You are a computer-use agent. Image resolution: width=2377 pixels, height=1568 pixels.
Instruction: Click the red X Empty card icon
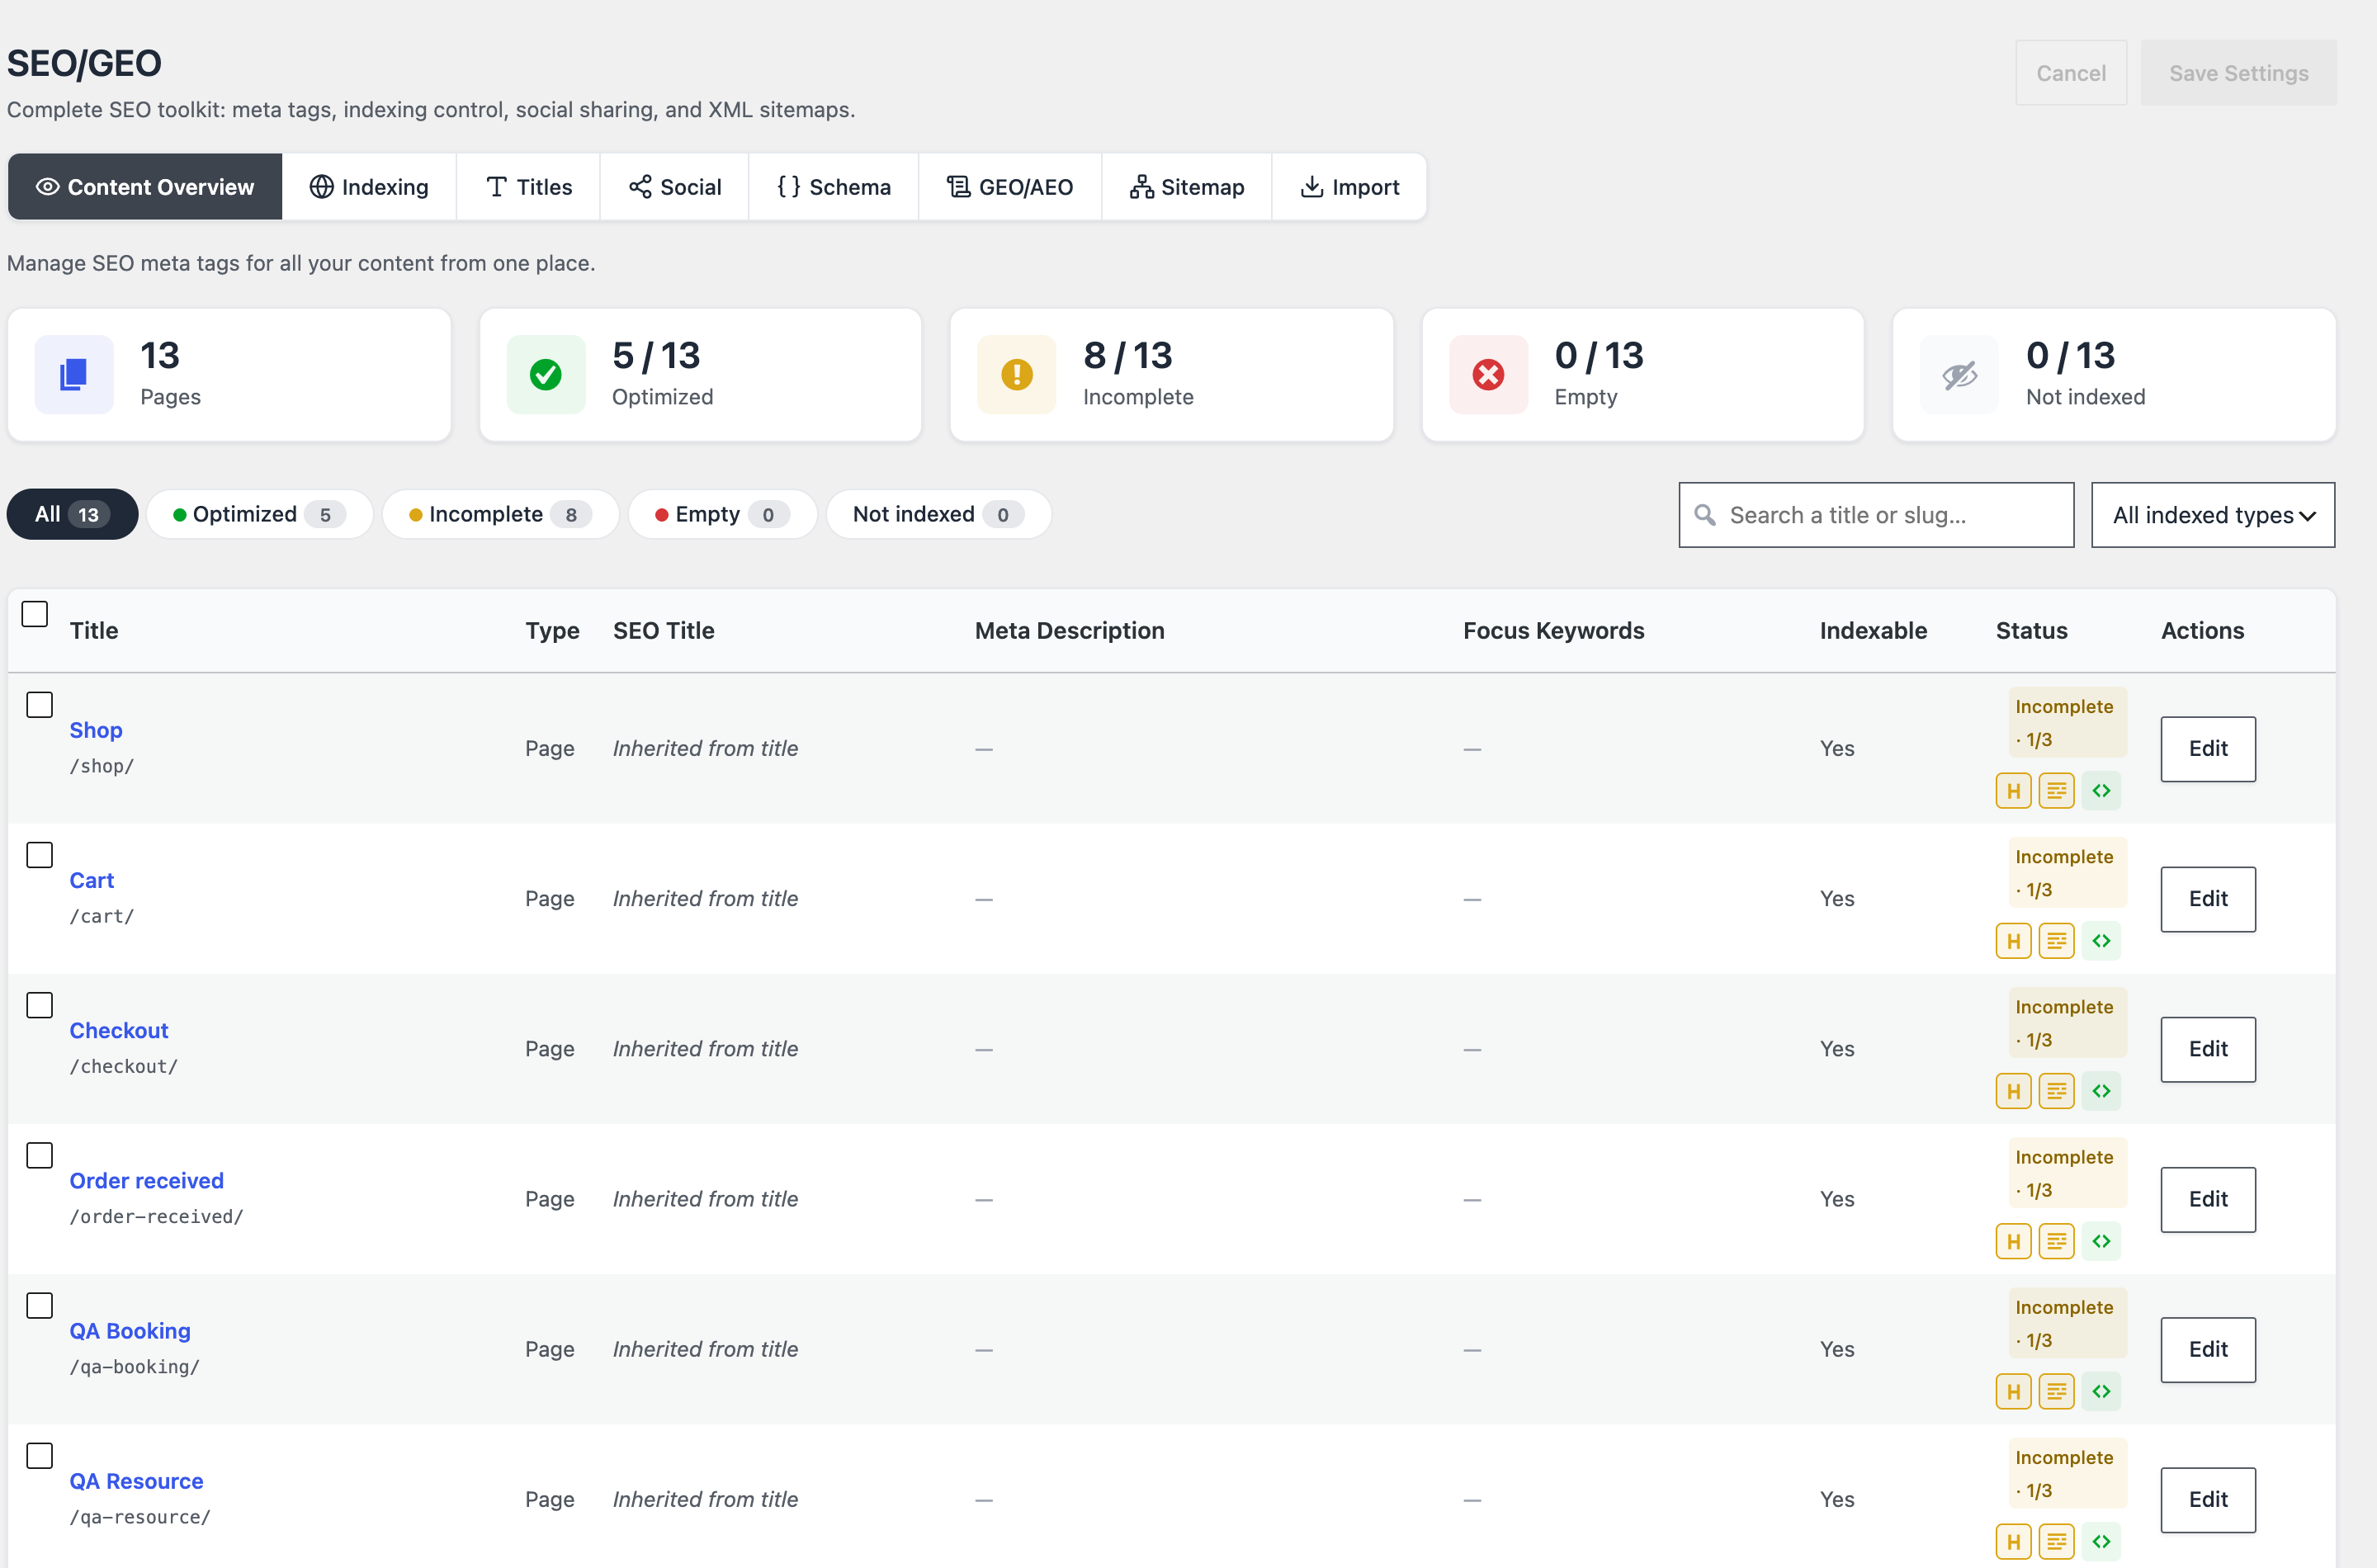pyautogui.click(x=1488, y=375)
